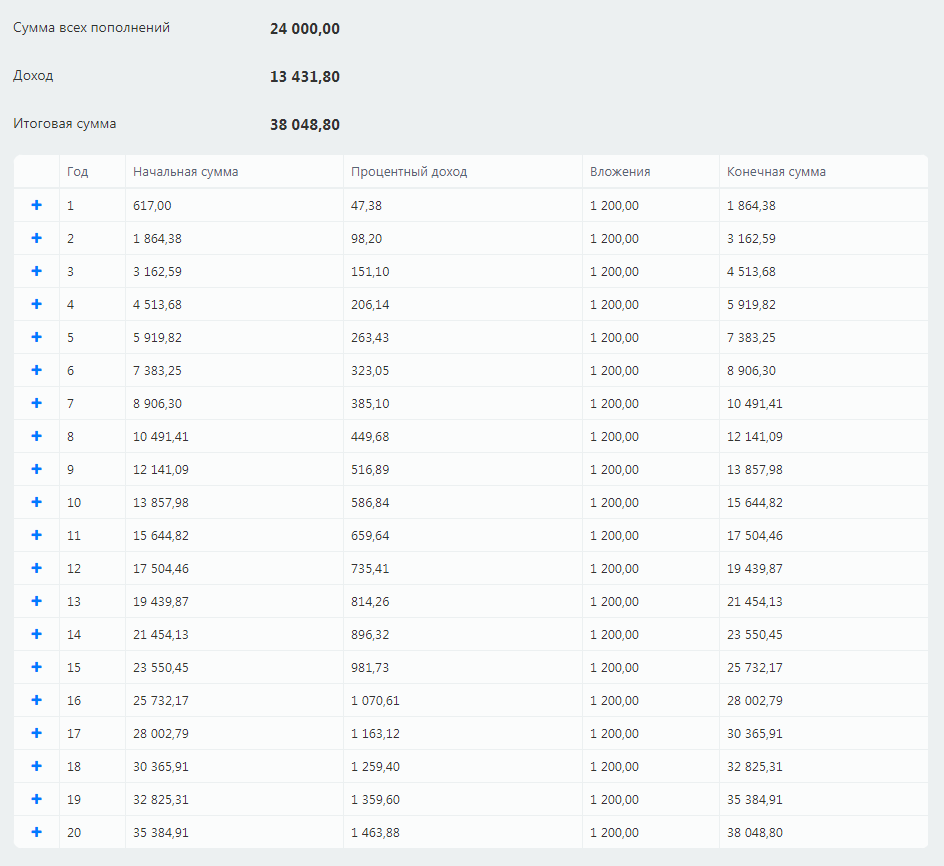Expand year 3 row with plus icon
This screenshot has width=944, height=866.
(x=37, y=271)
